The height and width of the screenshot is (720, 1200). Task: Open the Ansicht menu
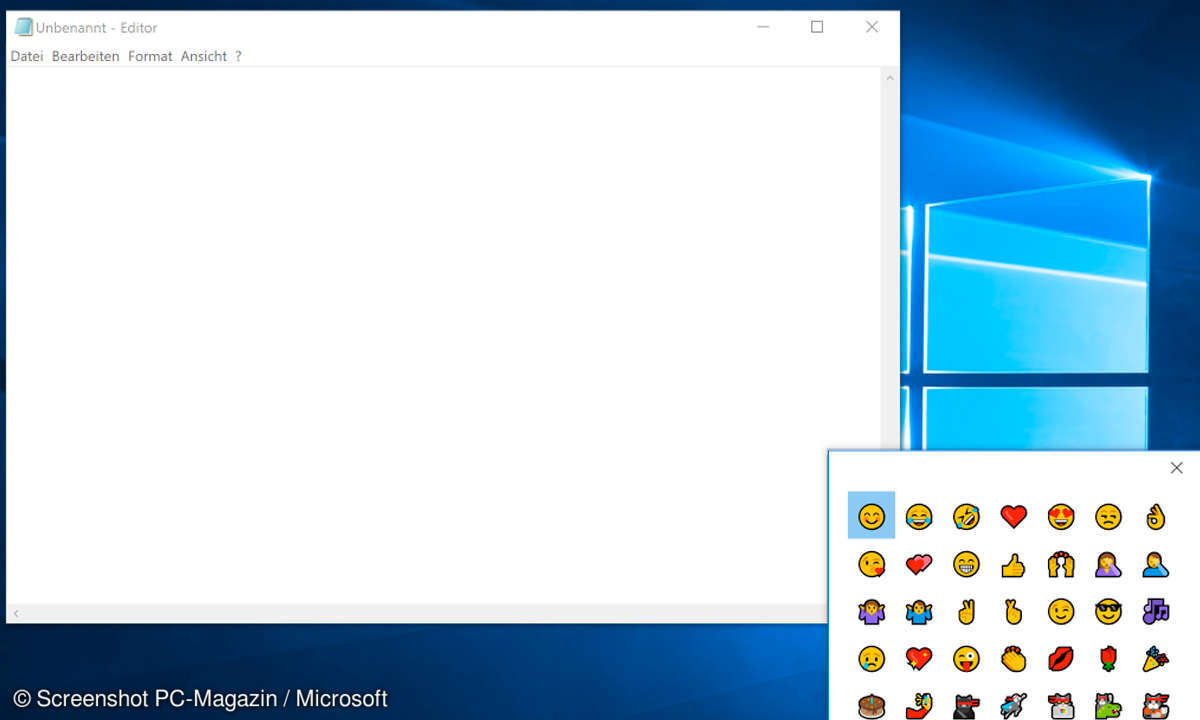(204, 56)
